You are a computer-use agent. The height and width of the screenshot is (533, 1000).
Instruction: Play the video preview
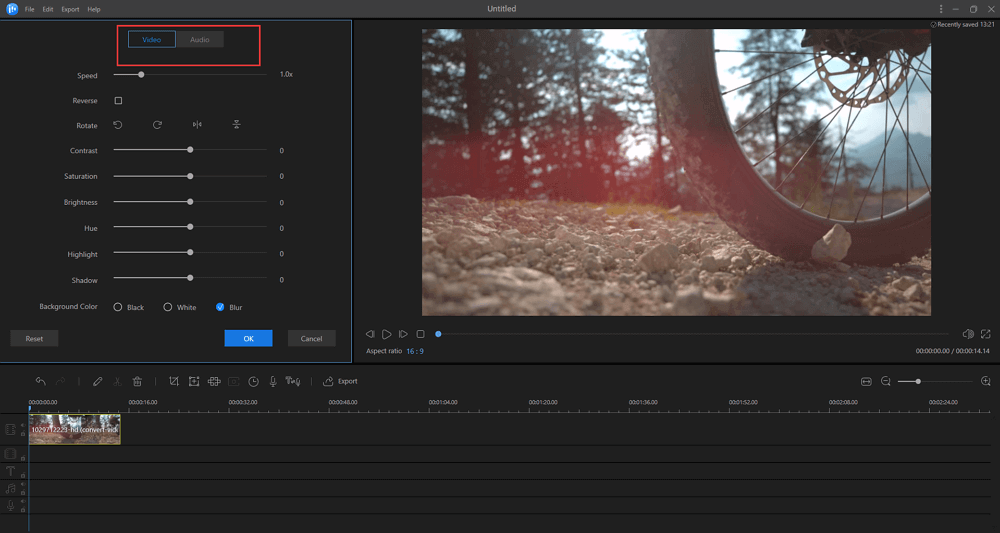(x=386, y=334)
